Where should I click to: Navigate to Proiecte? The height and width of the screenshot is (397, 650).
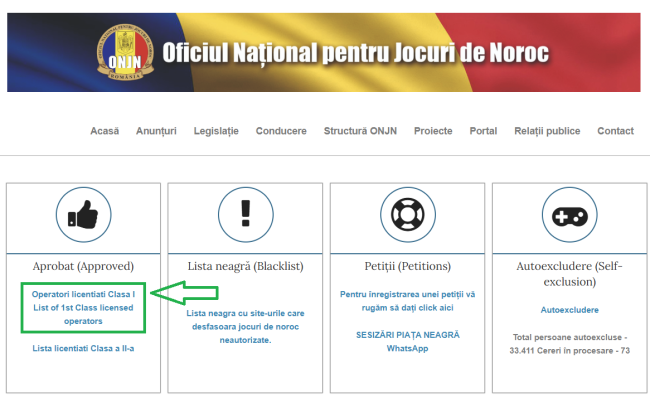click(x=433, y=131)
